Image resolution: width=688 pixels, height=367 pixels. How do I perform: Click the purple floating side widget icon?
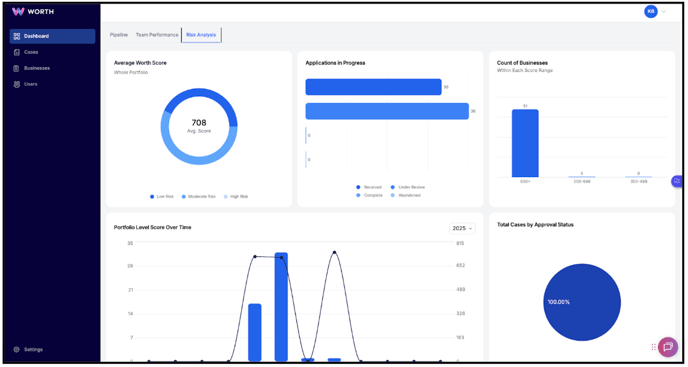pyautogui.click(x=677, y=181)
